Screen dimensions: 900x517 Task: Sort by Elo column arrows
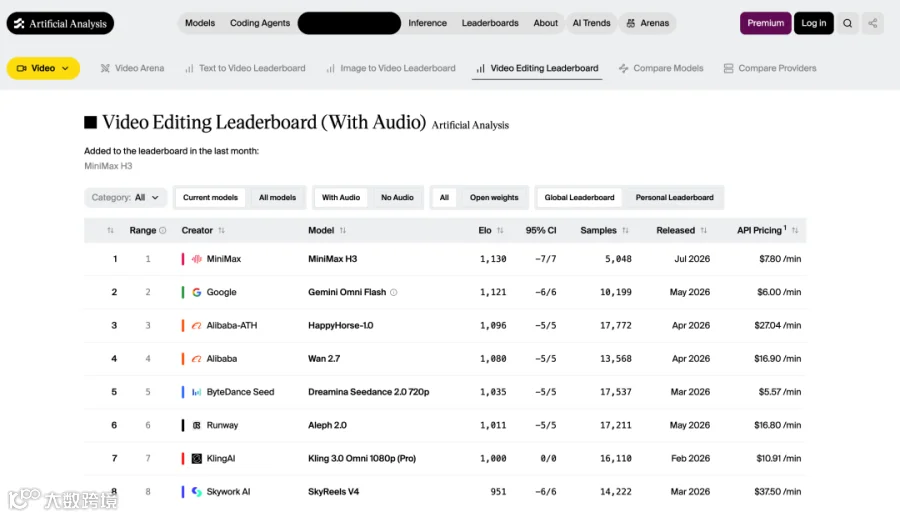point(500,231)
